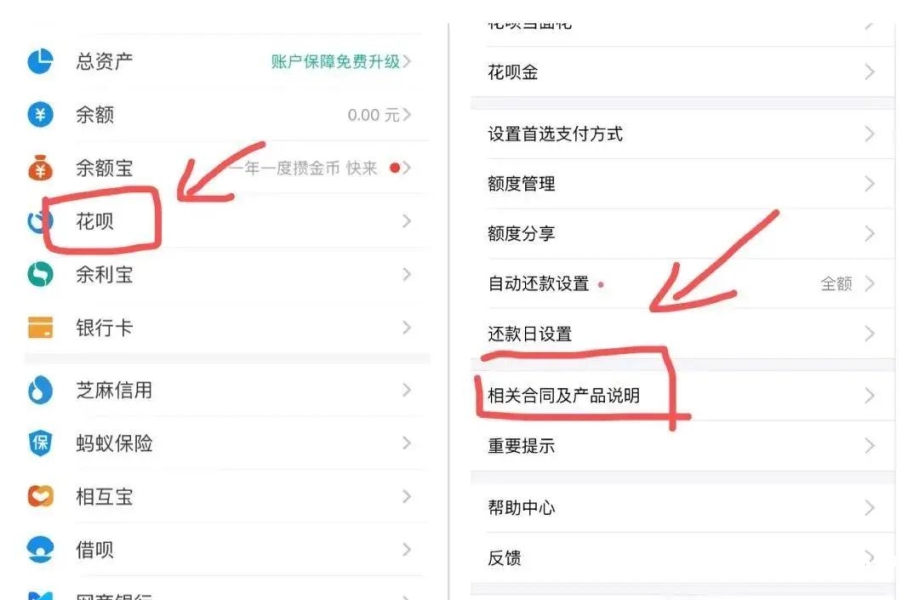Screen dimensions: 919x600
Task: Tap the 总资产 pie chart icon
Action: pos(40,62)
